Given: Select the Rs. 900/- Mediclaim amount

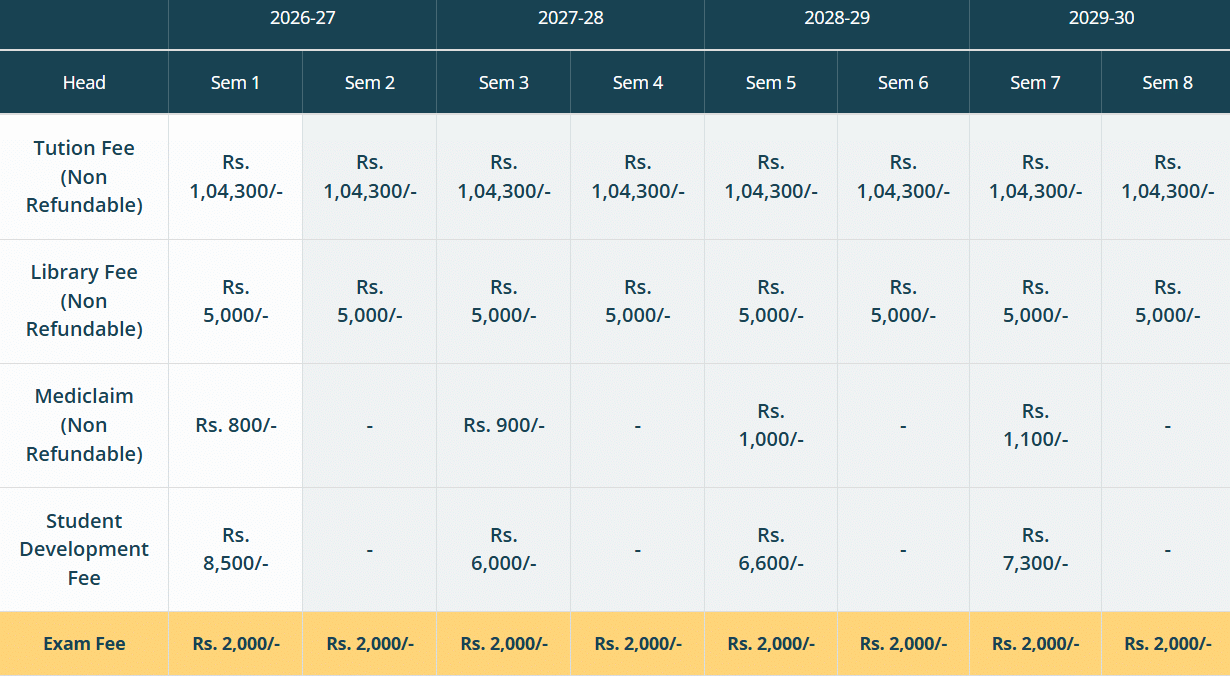Looking at the screenshot, I should click(x=504, y=425).
